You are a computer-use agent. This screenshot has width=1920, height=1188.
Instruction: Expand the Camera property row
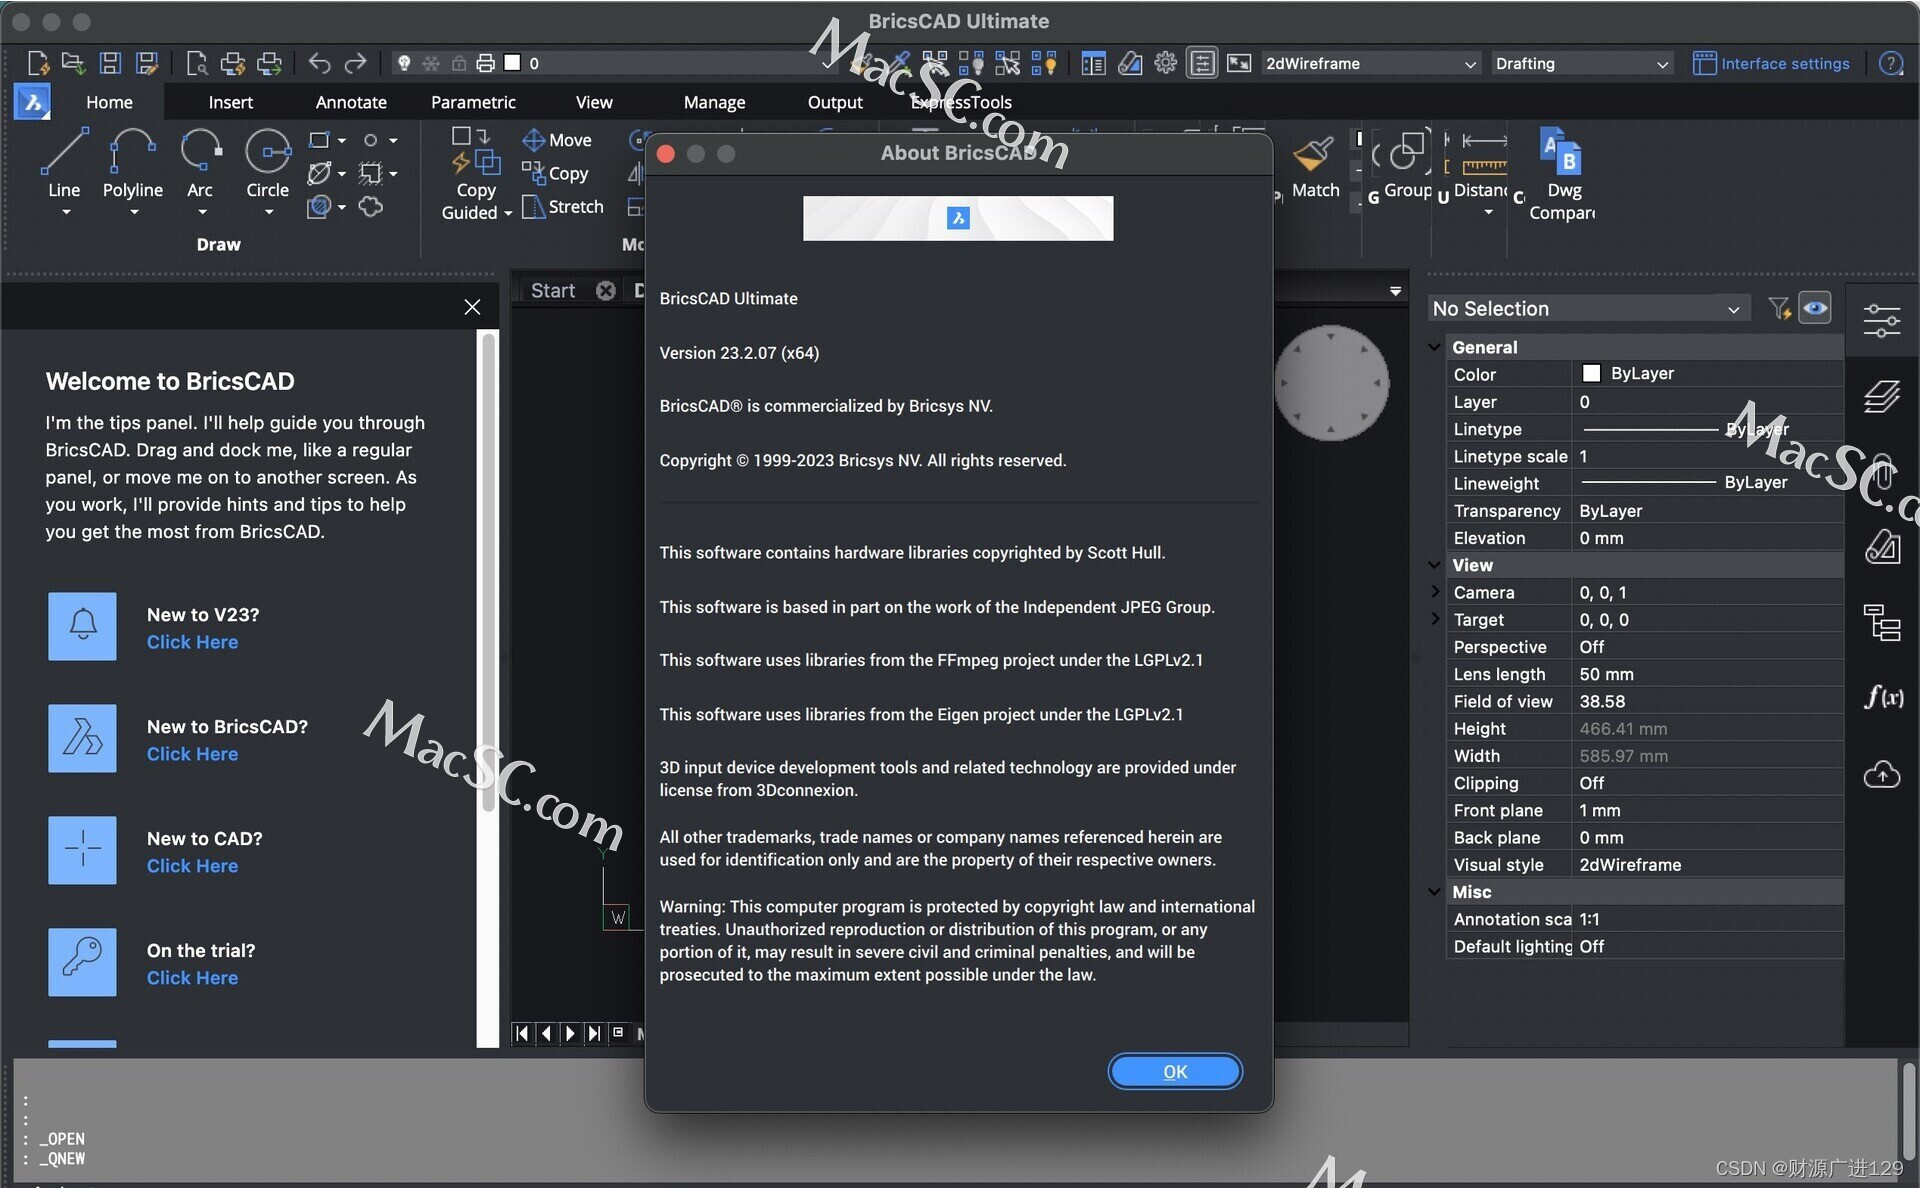(x=1436, y=592)
